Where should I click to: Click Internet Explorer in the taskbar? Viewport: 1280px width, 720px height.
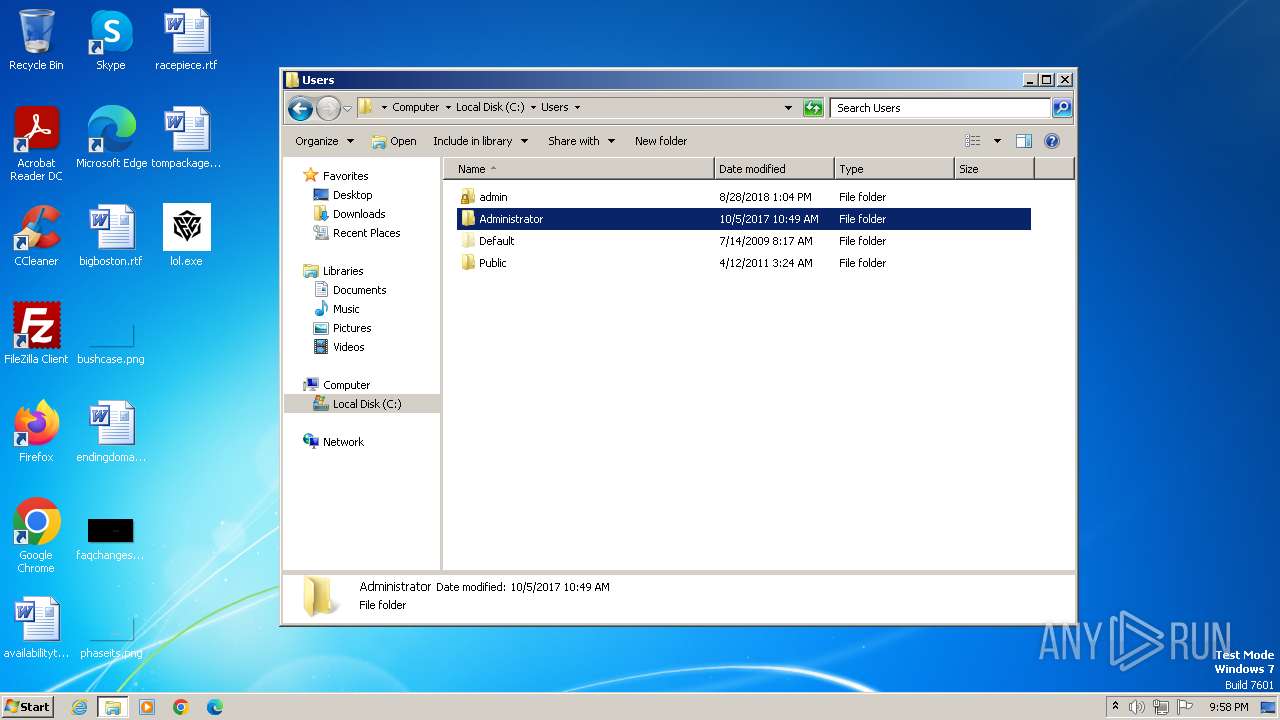[79, 707]
